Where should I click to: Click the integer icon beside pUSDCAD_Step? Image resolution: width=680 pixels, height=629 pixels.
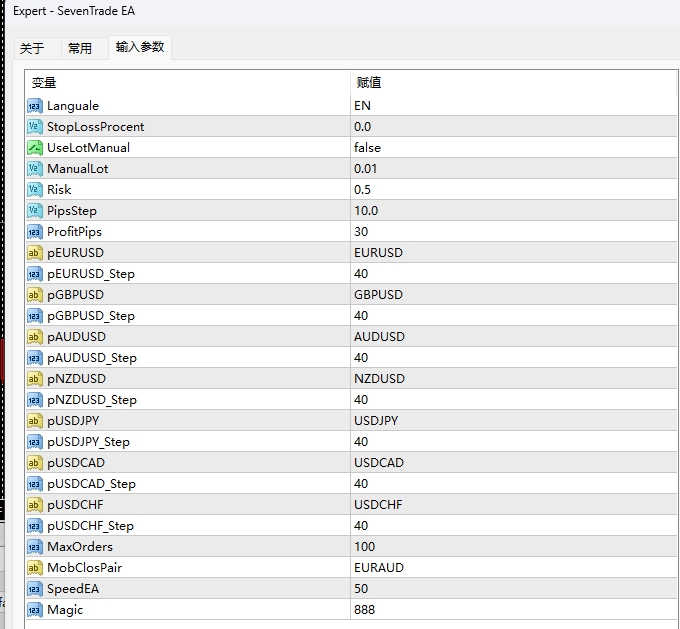[x=35, y=484]
